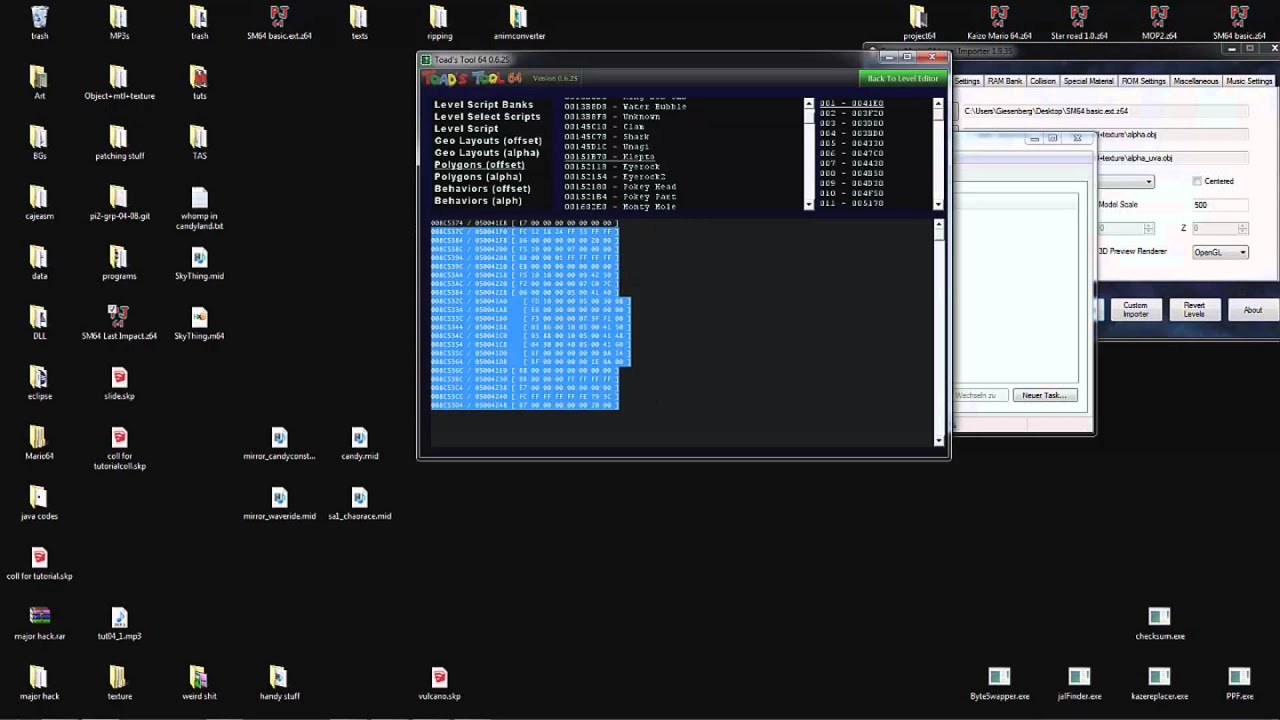
Task: Open the TAS folder icon
Action: pyautogui.click(x=199, y=137)
